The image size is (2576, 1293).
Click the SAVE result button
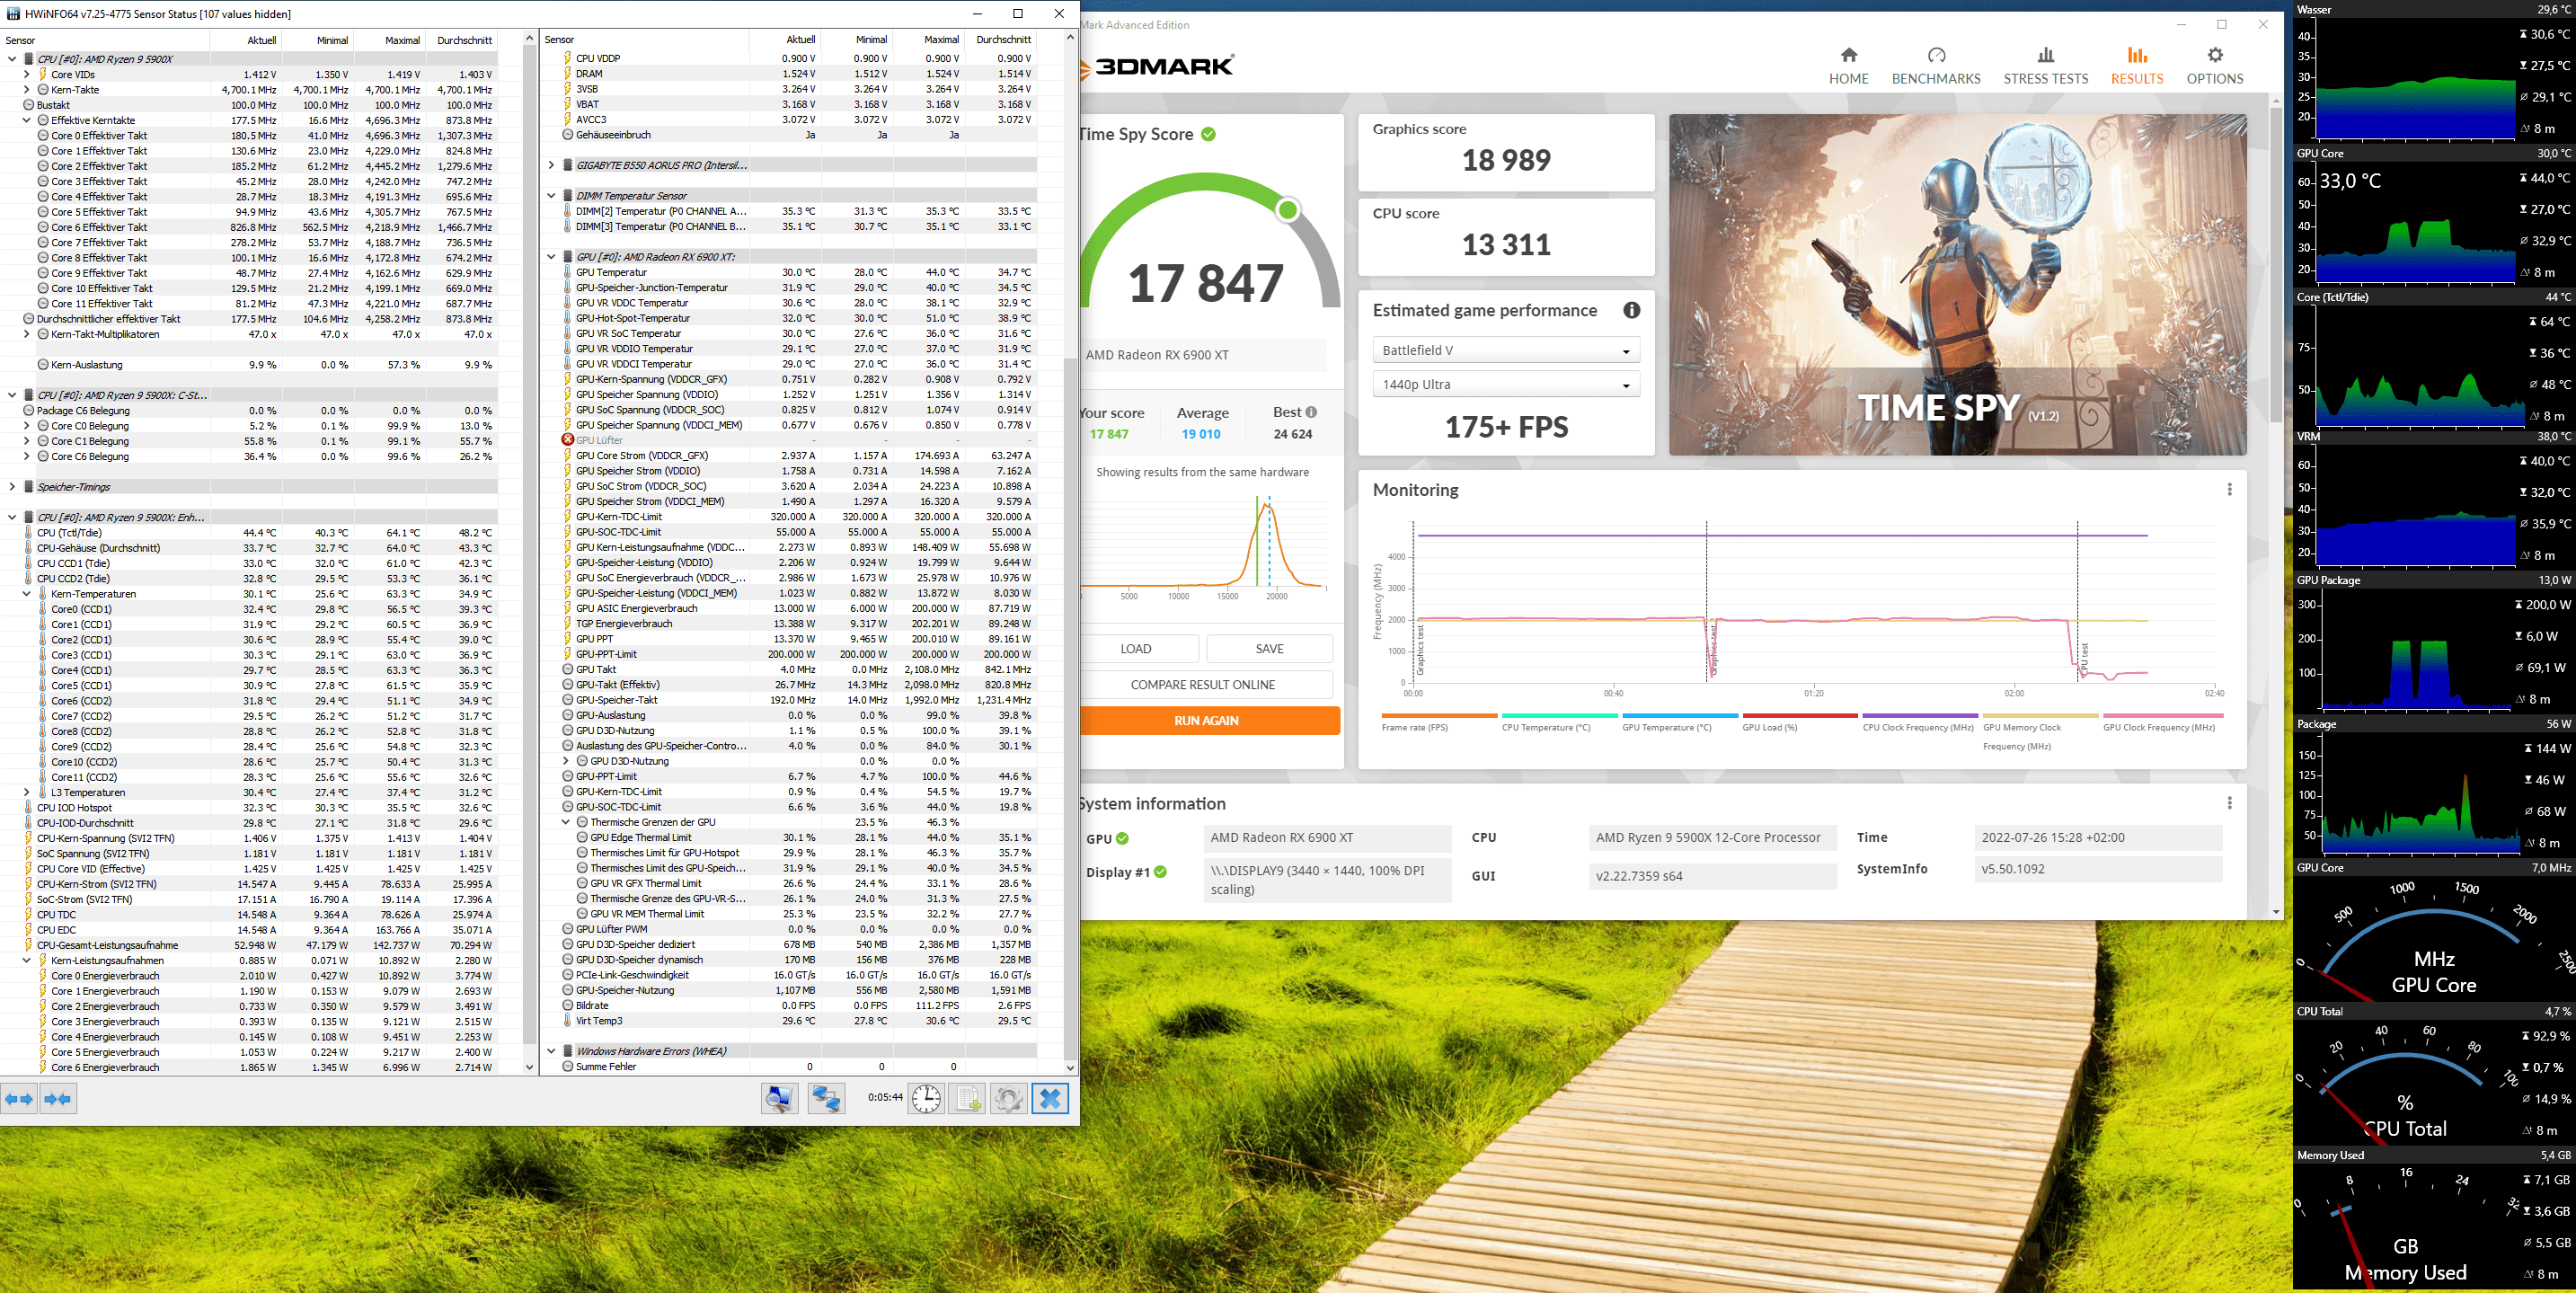click(x=1270, y=649)
